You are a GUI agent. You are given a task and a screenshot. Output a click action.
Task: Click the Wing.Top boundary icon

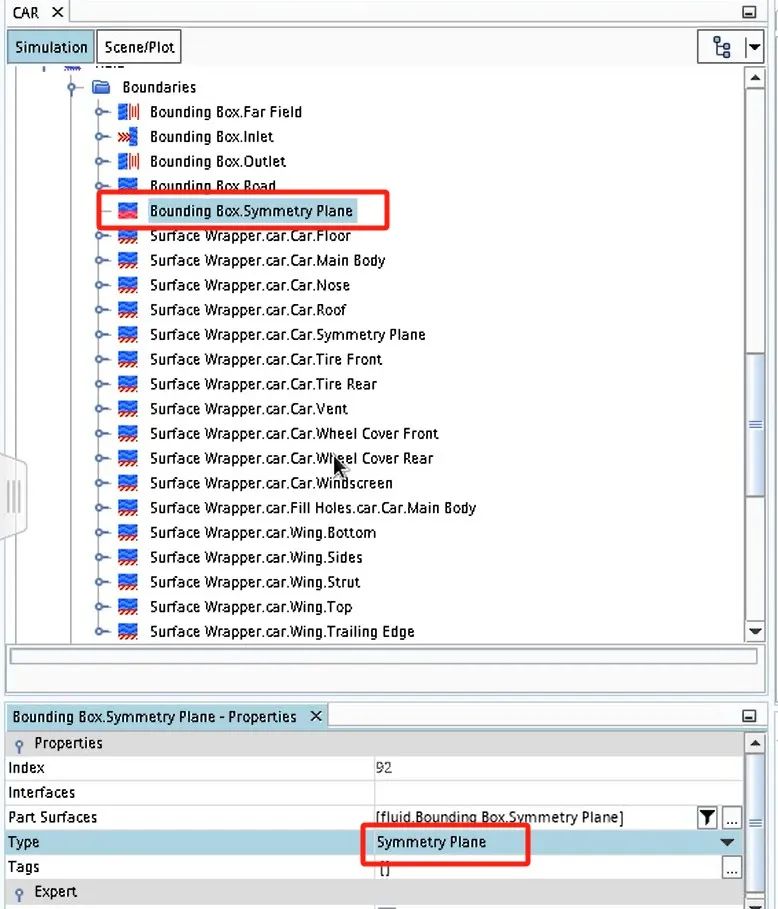128,607
